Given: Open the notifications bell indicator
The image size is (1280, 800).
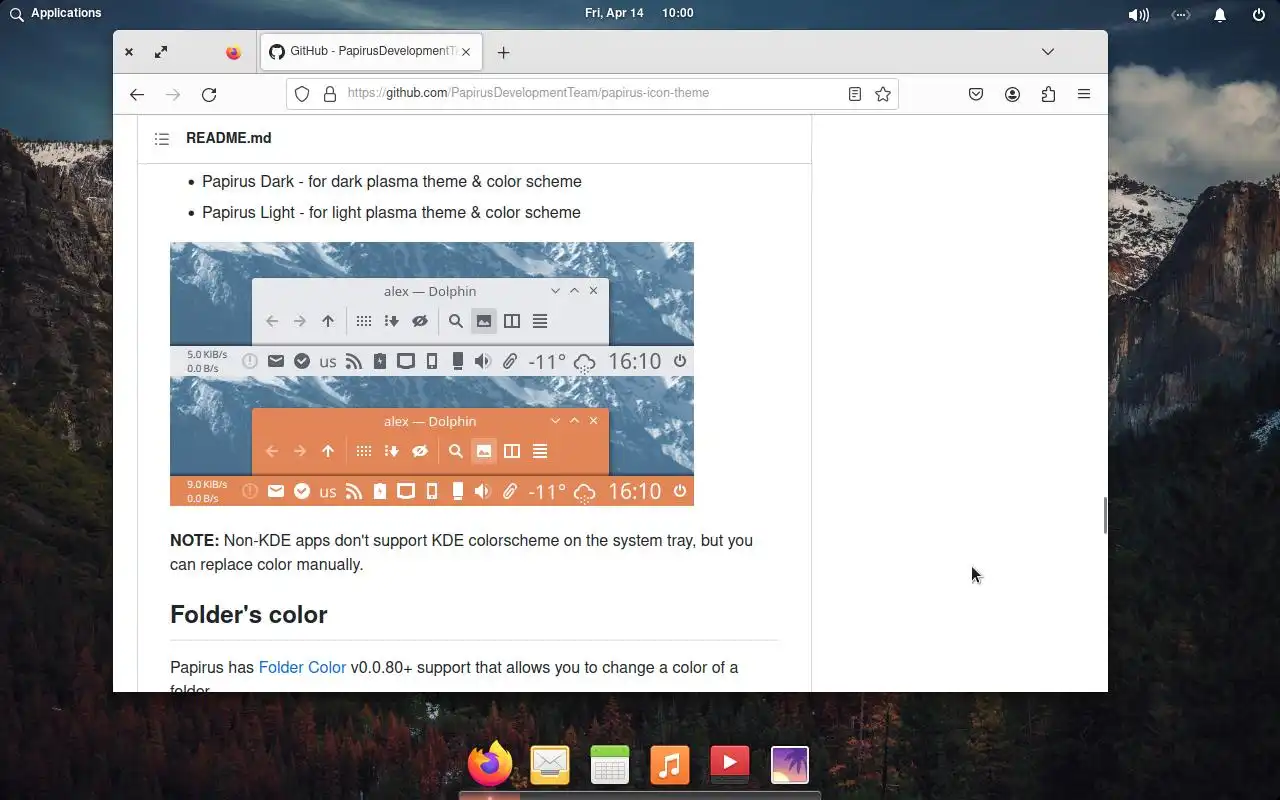Looking at the screenshot, I should pyautogui.click(x=1220, y=14).
